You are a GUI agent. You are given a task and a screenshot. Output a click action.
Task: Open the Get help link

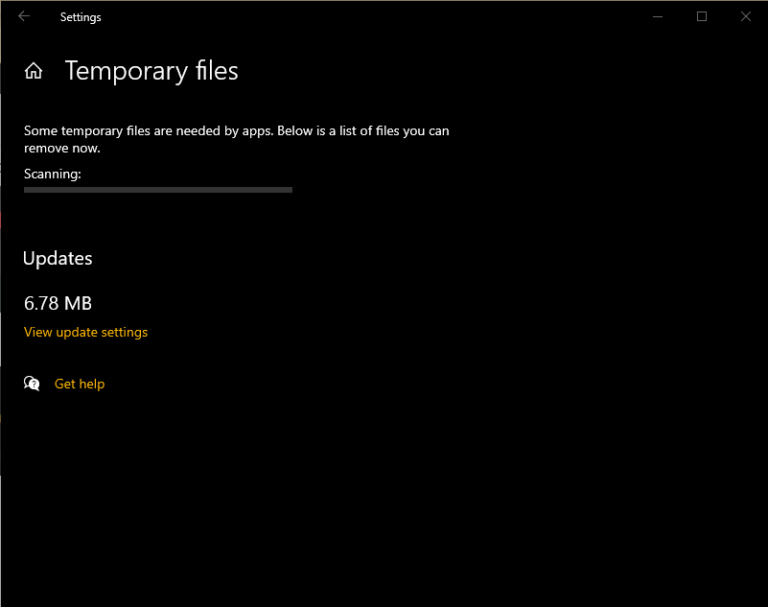(79, 384)
